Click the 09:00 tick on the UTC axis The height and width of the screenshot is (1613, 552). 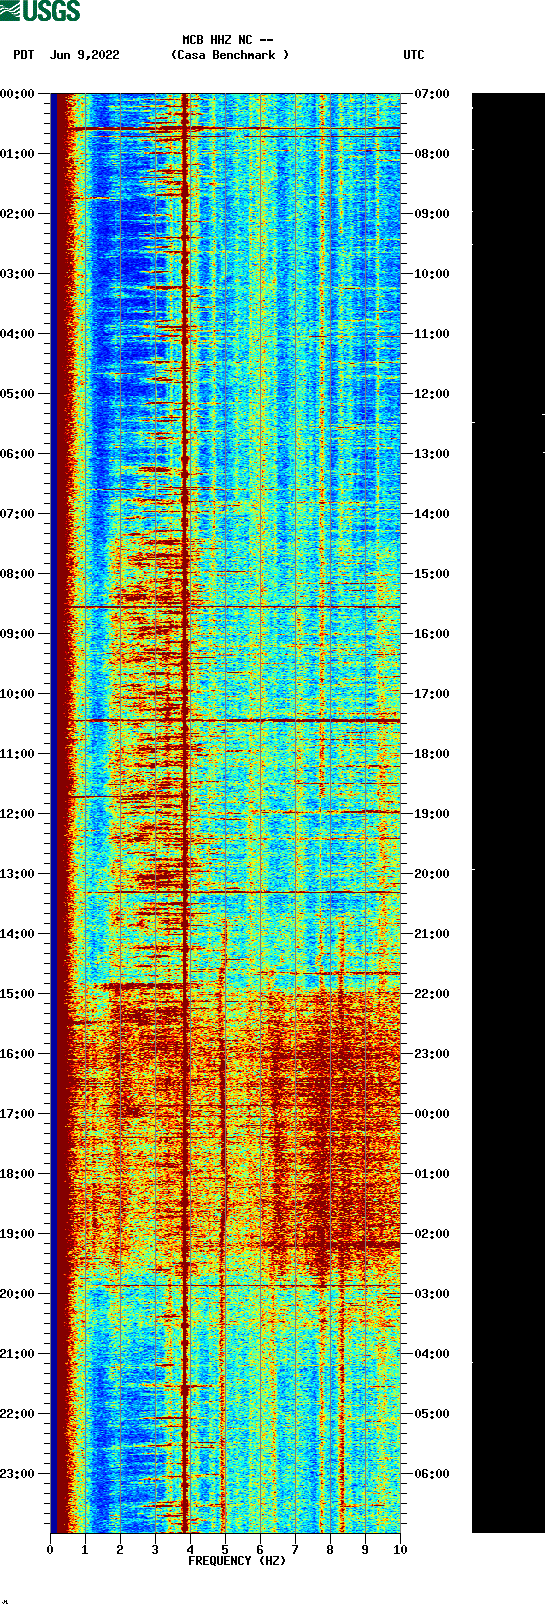click(432, 213)
